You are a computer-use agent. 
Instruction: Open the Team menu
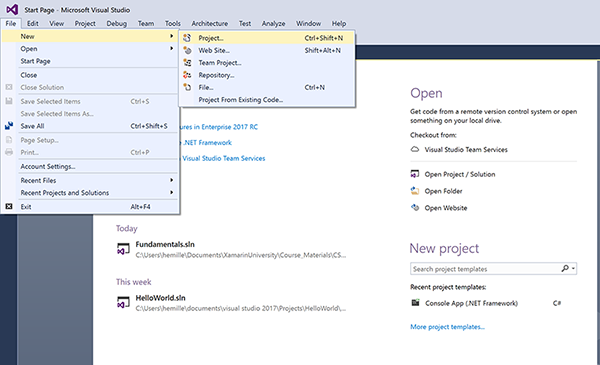click(x=146, y=23)
